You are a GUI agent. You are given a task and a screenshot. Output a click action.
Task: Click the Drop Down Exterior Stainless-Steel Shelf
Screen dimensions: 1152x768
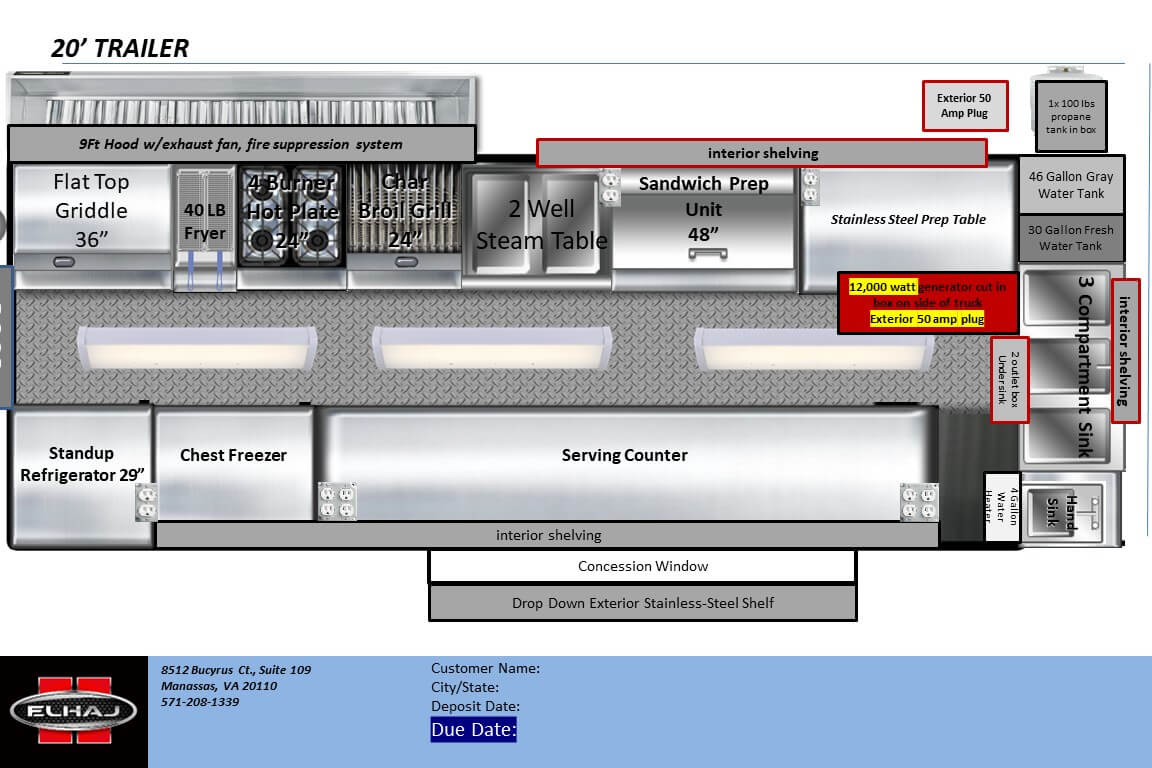[642, 603]
